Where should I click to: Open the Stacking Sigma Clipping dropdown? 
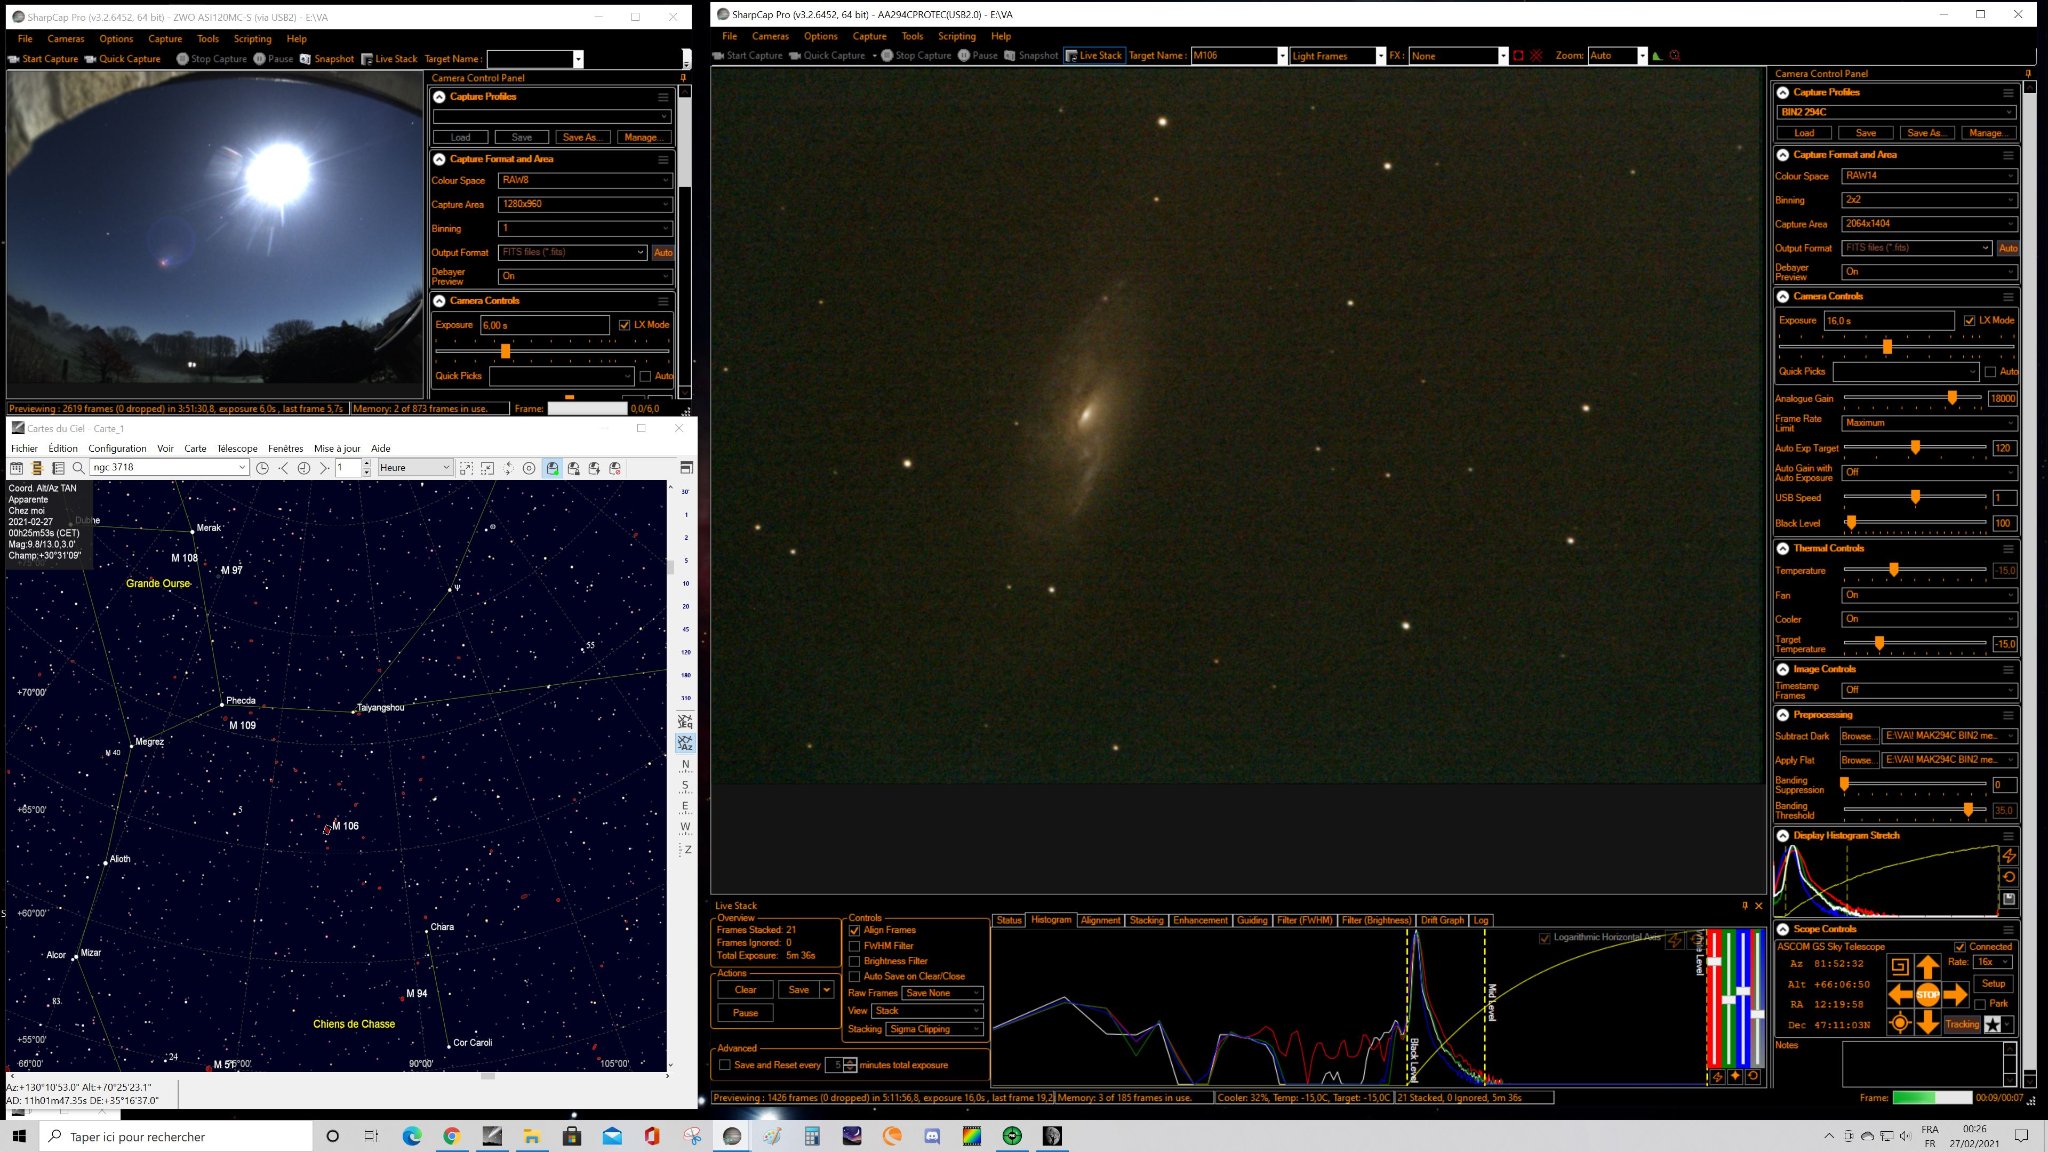tap(935, 1029)
